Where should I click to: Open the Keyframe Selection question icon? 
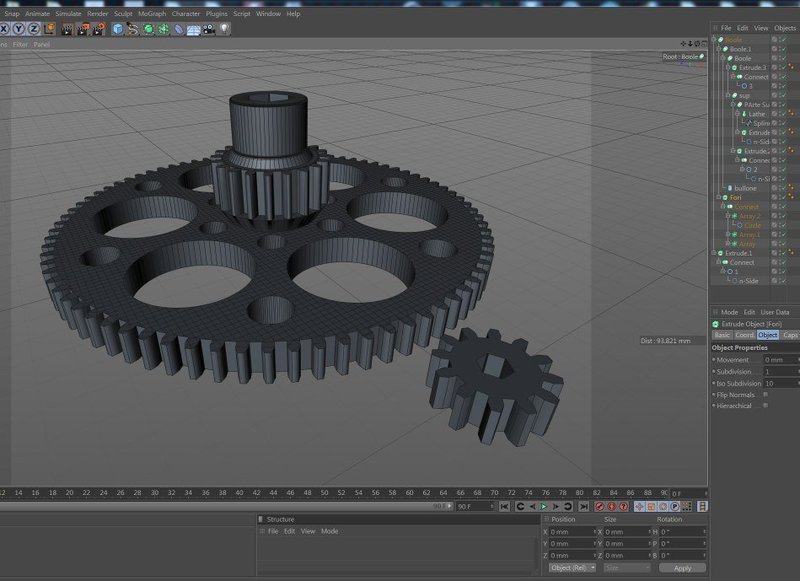[x=623, y=507]
